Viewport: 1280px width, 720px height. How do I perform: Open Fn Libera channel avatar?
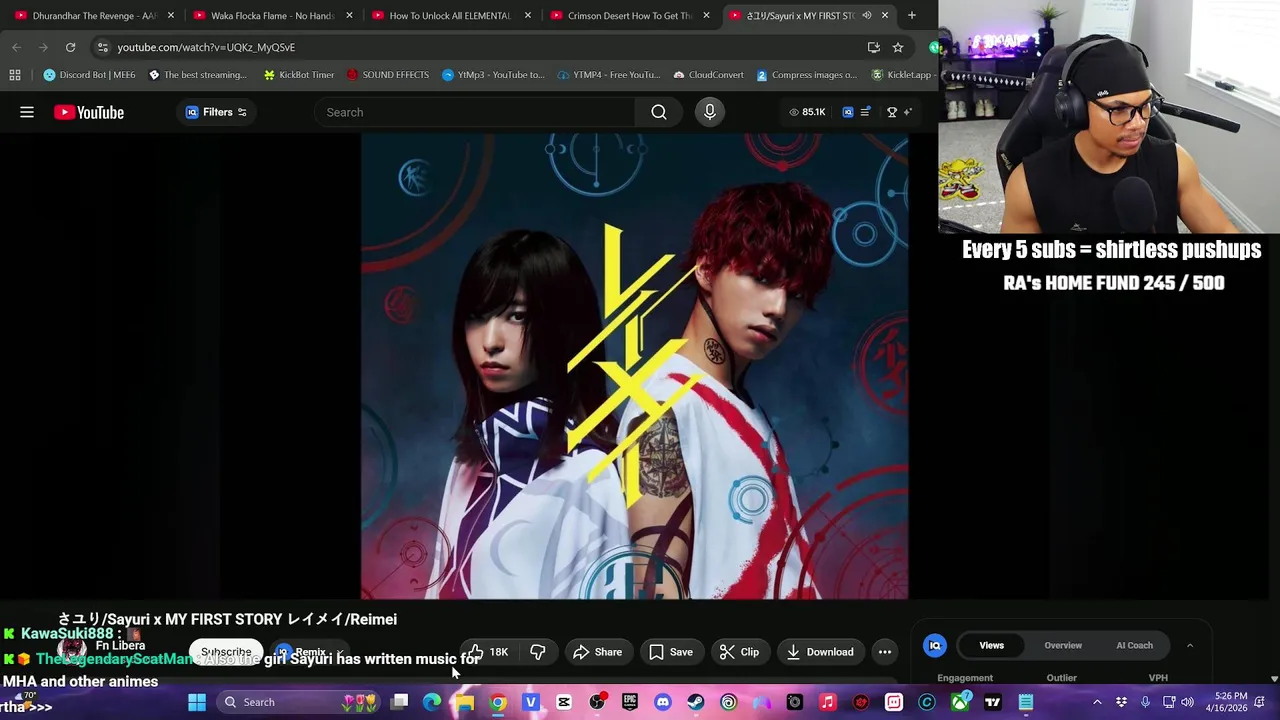(x=72, y=650)
